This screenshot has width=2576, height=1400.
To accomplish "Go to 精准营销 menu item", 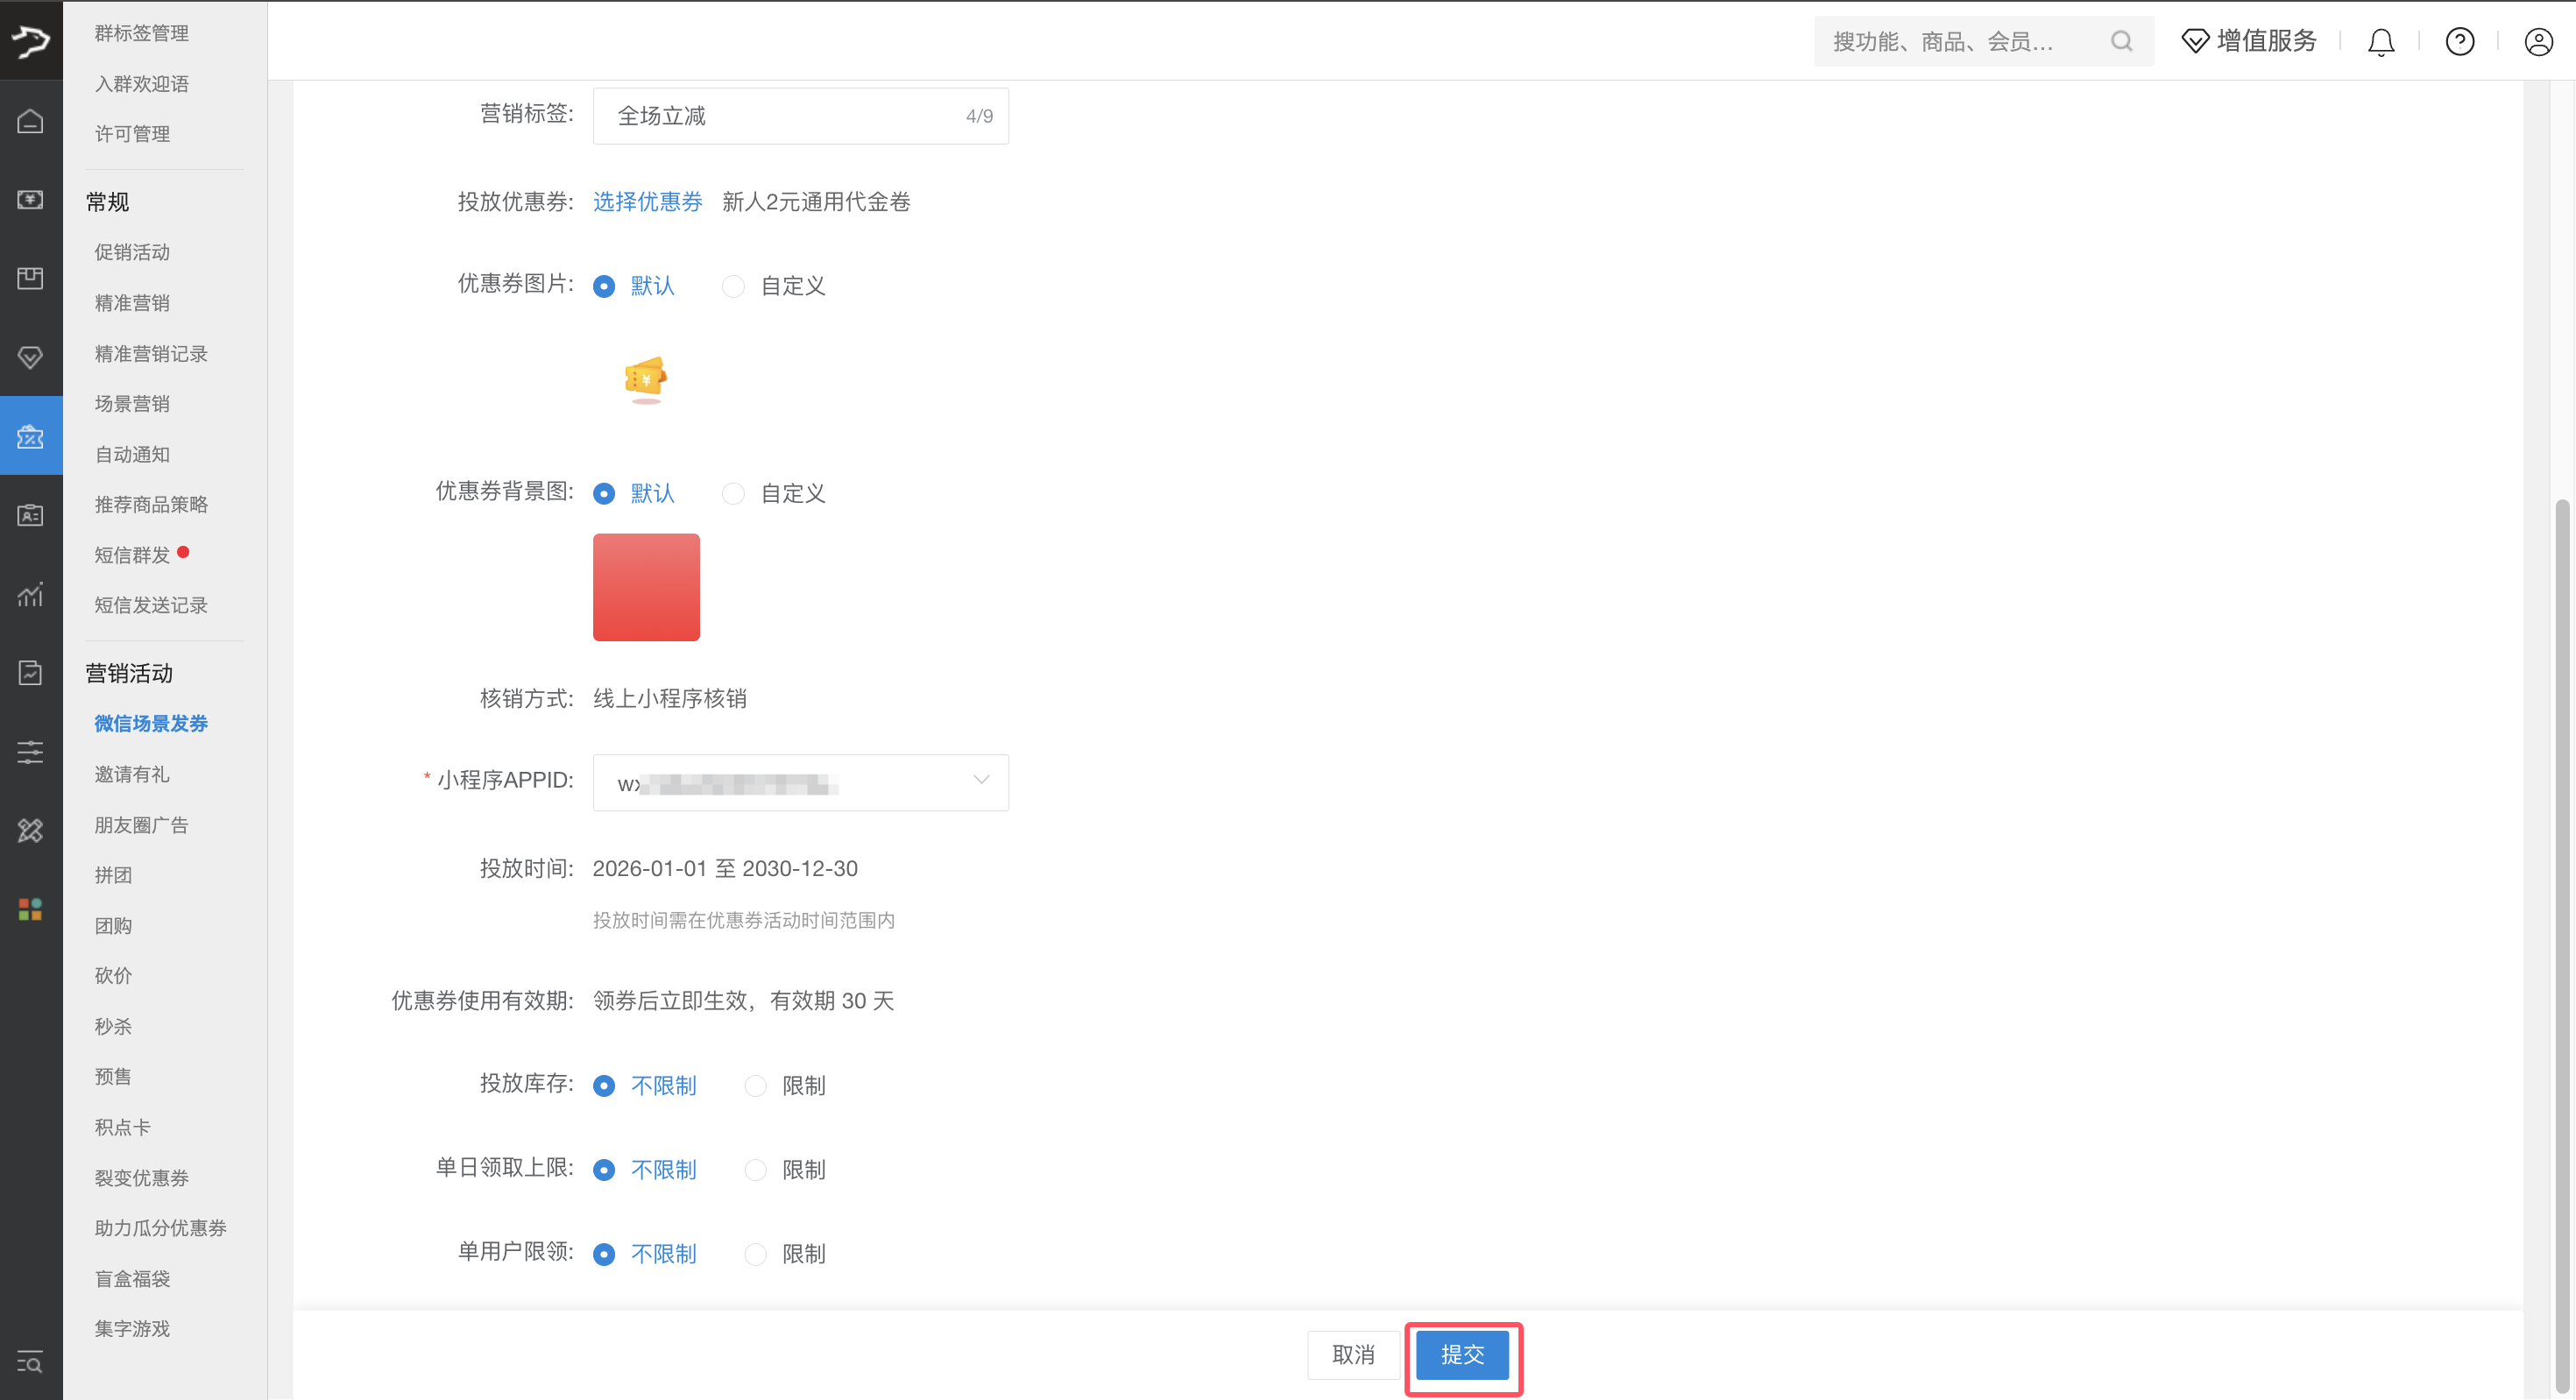I will [132, 303].
